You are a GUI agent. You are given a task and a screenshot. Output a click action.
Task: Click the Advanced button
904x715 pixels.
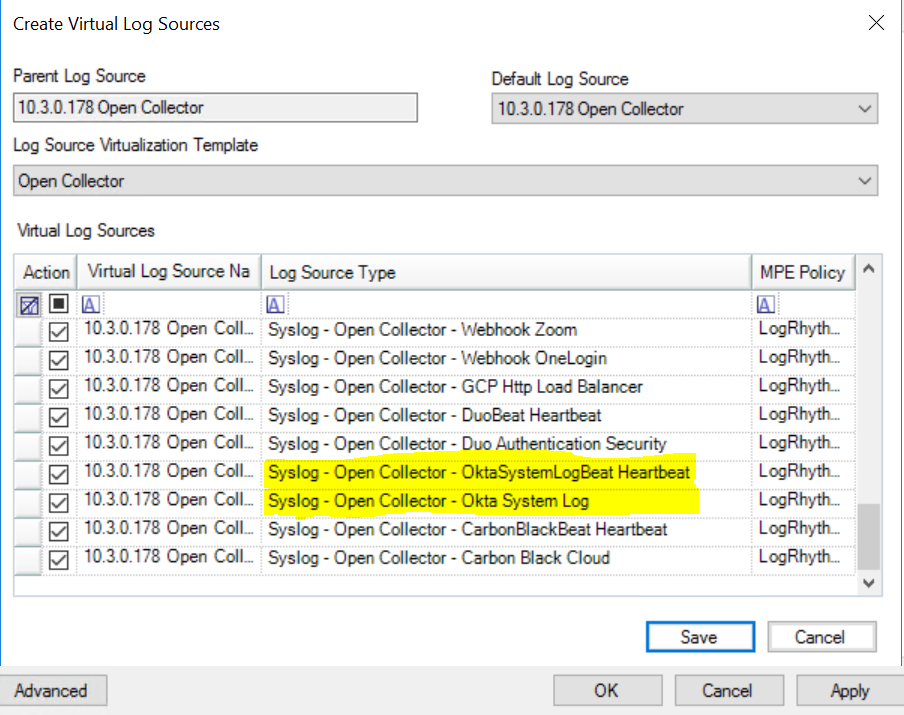click(52, 690)
